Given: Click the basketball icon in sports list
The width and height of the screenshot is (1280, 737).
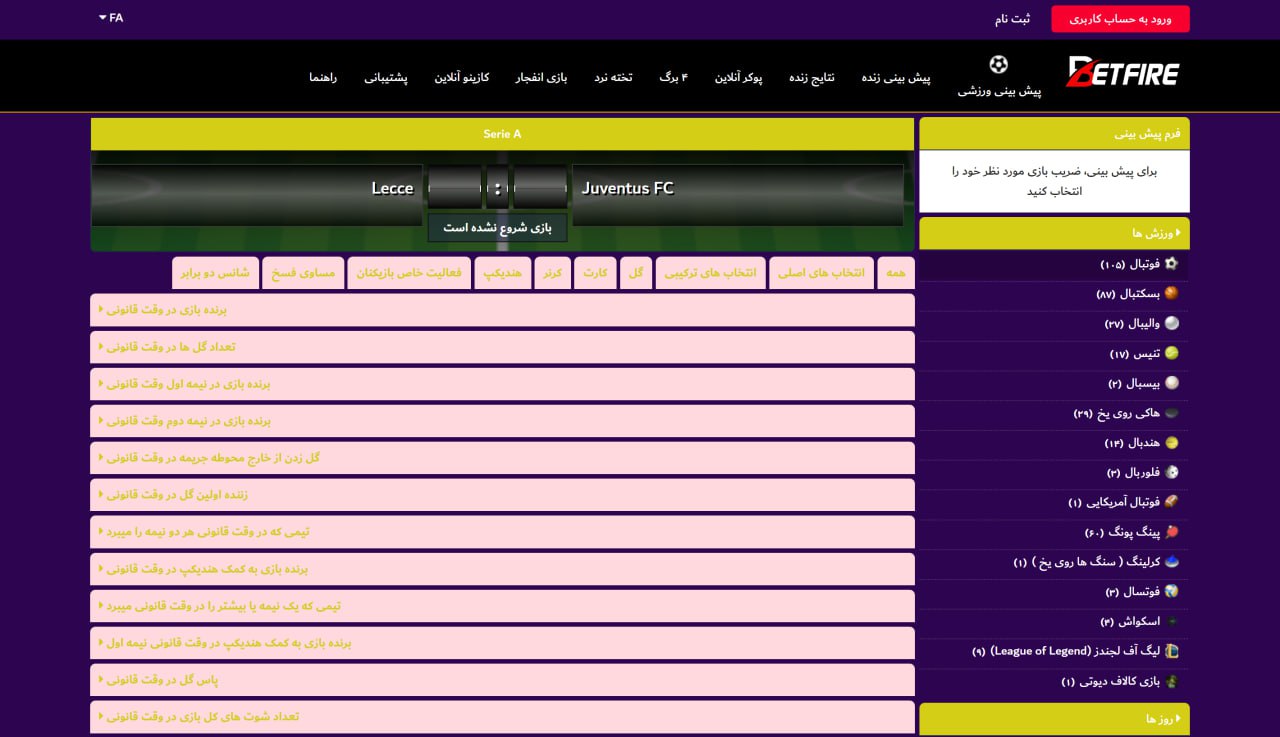Looking at the screenshot, I should [x=1171, y=294].
